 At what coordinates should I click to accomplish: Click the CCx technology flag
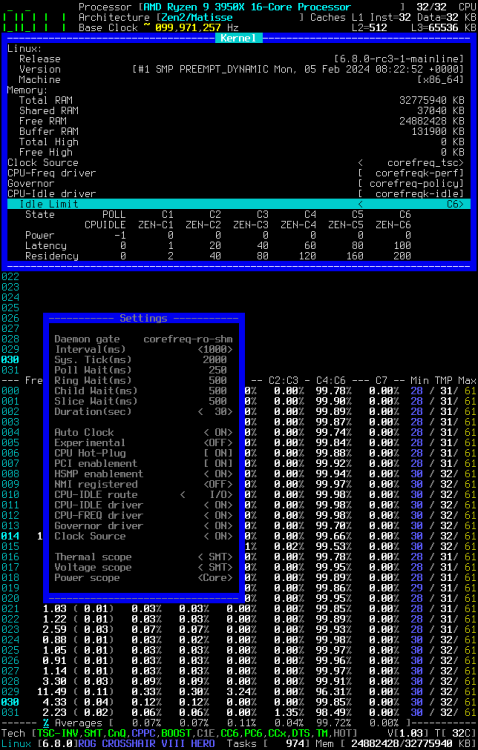(x=278, y=733)
